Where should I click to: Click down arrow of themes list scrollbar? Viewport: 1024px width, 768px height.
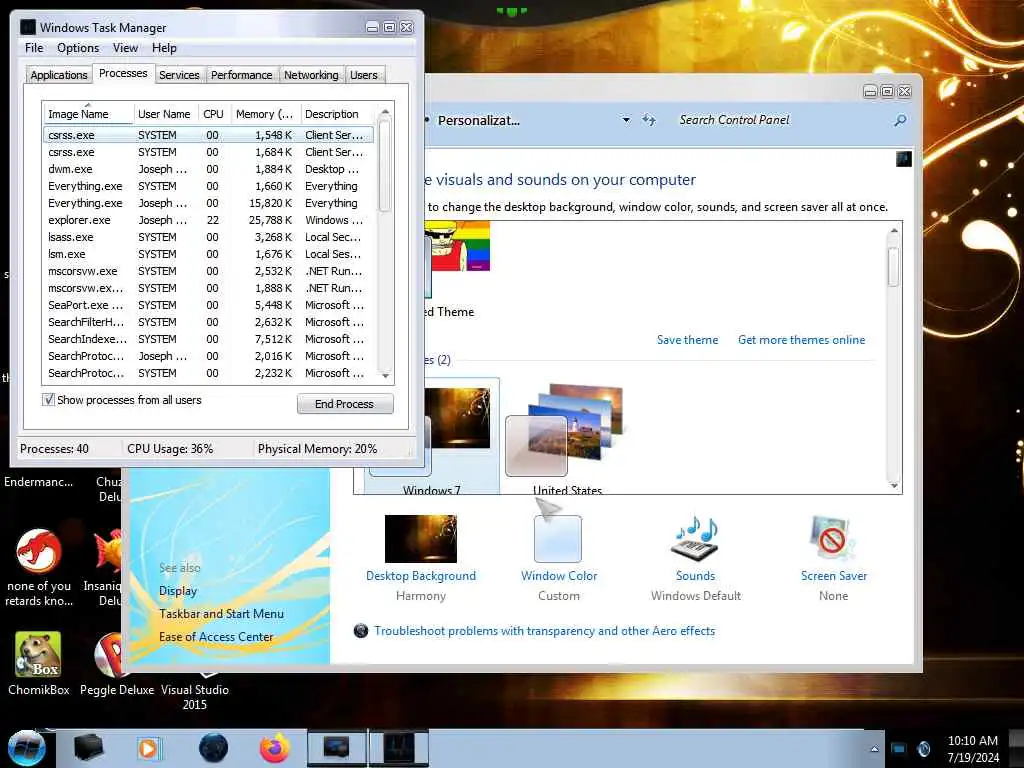[x=894, y=485]
